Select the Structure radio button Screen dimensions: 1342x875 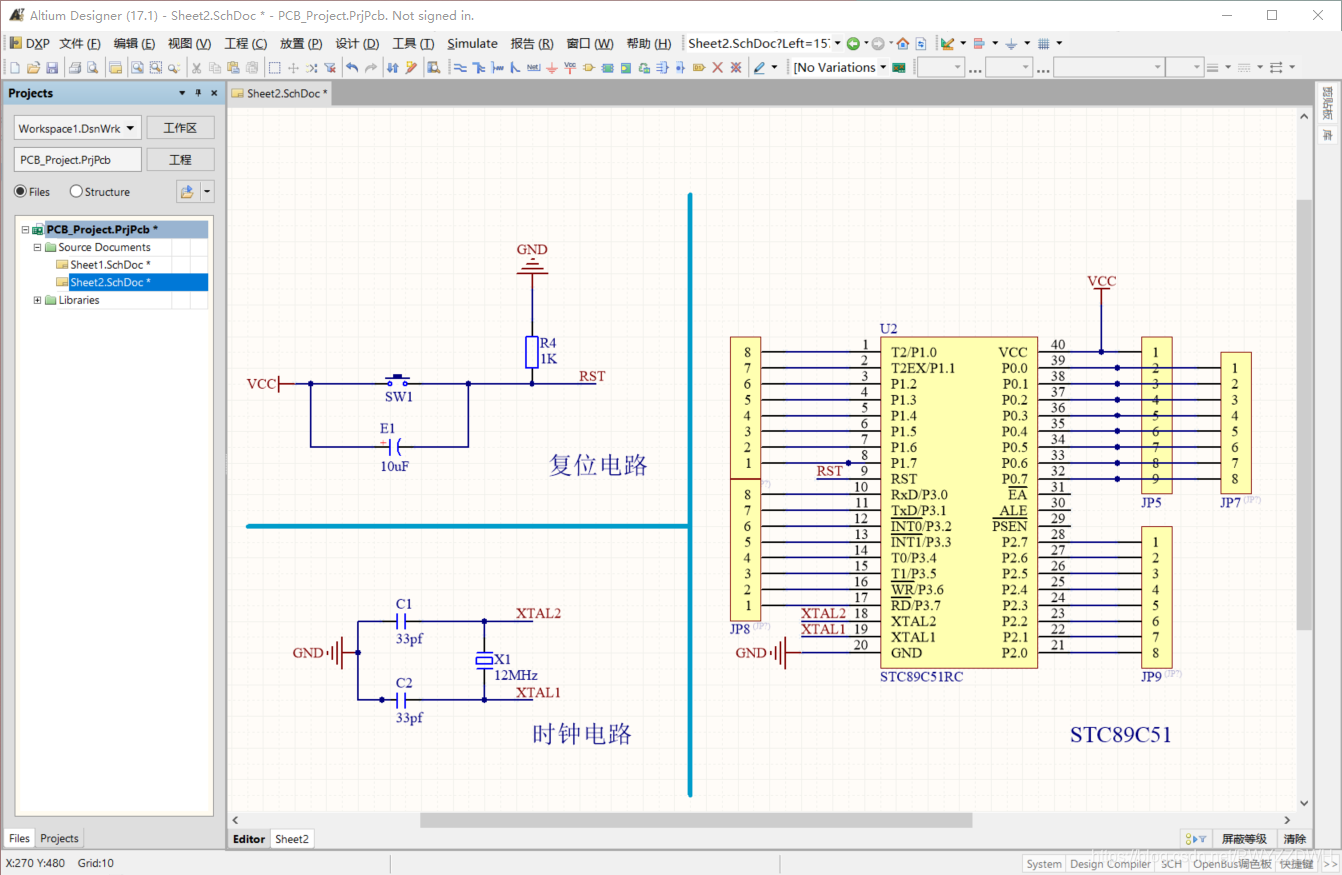76,192
